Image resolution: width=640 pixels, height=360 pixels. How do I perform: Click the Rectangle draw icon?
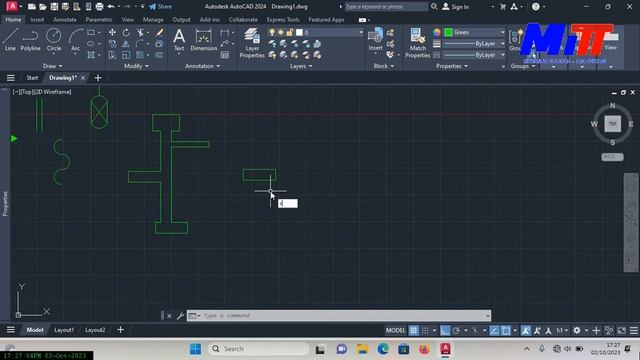pos(91,32)
